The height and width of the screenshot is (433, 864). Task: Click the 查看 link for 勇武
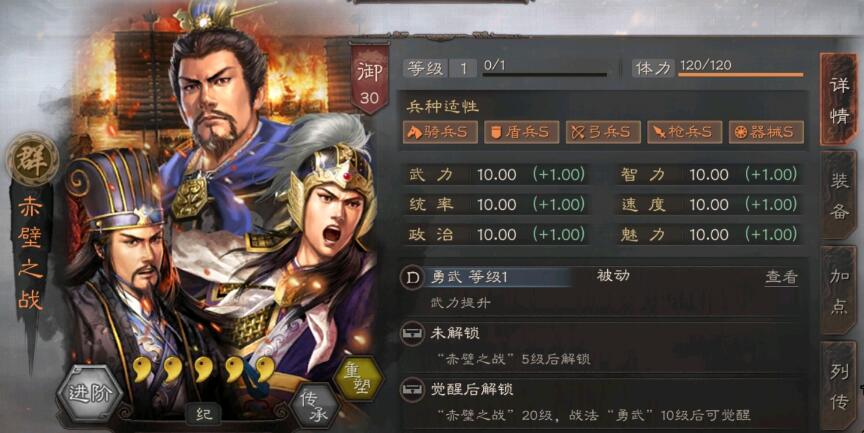pyautogui.click(x=781, y=277)
